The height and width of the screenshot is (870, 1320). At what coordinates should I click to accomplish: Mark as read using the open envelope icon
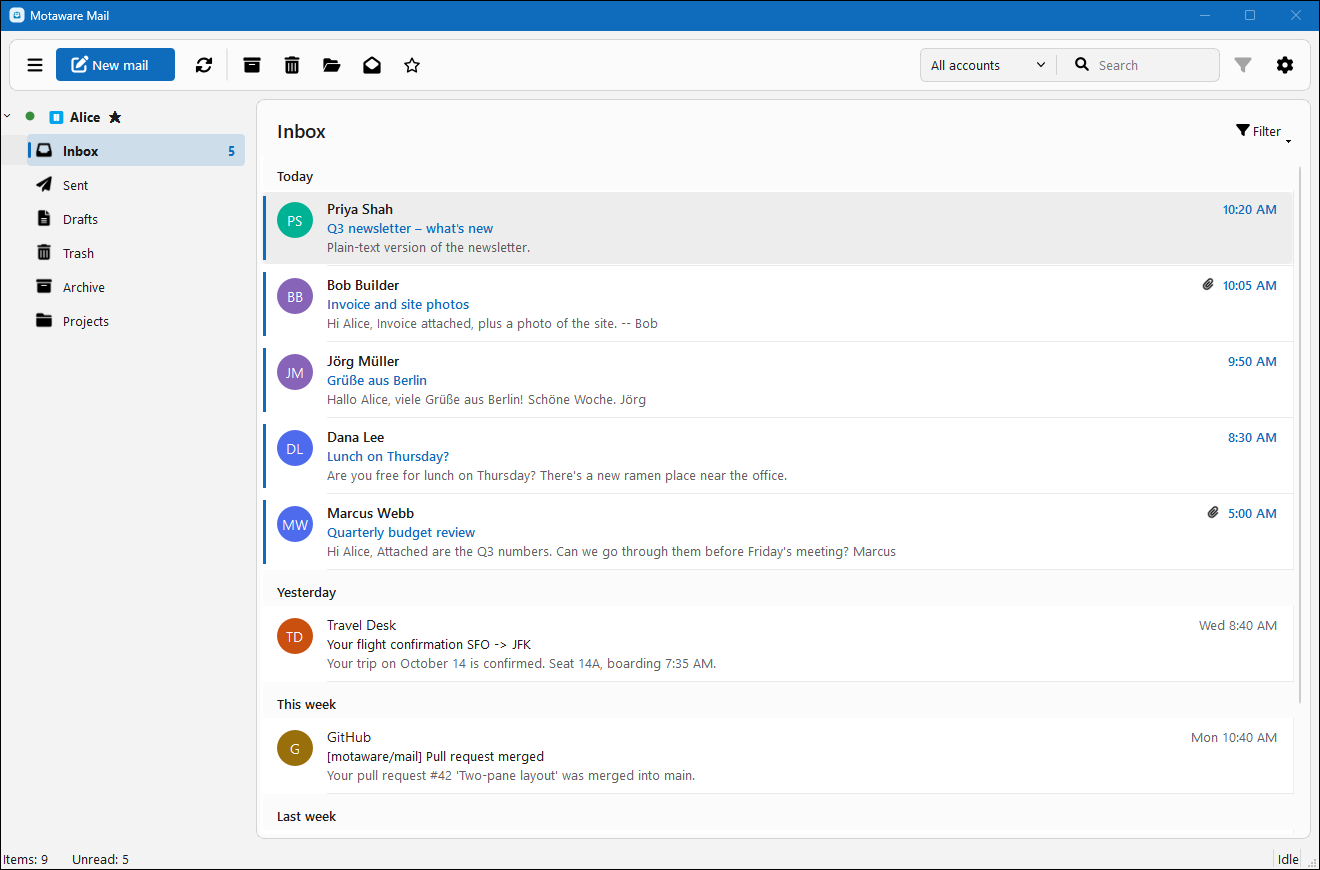pyautogui.click(x=372, y=65)
